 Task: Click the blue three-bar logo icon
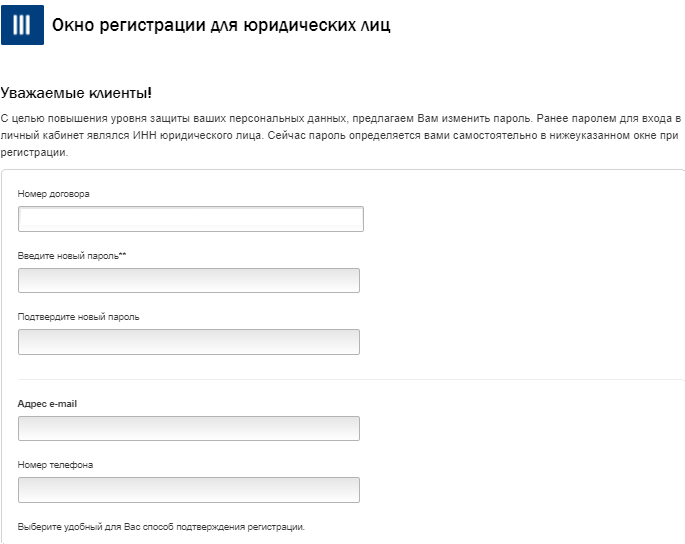tap(22, 25)
